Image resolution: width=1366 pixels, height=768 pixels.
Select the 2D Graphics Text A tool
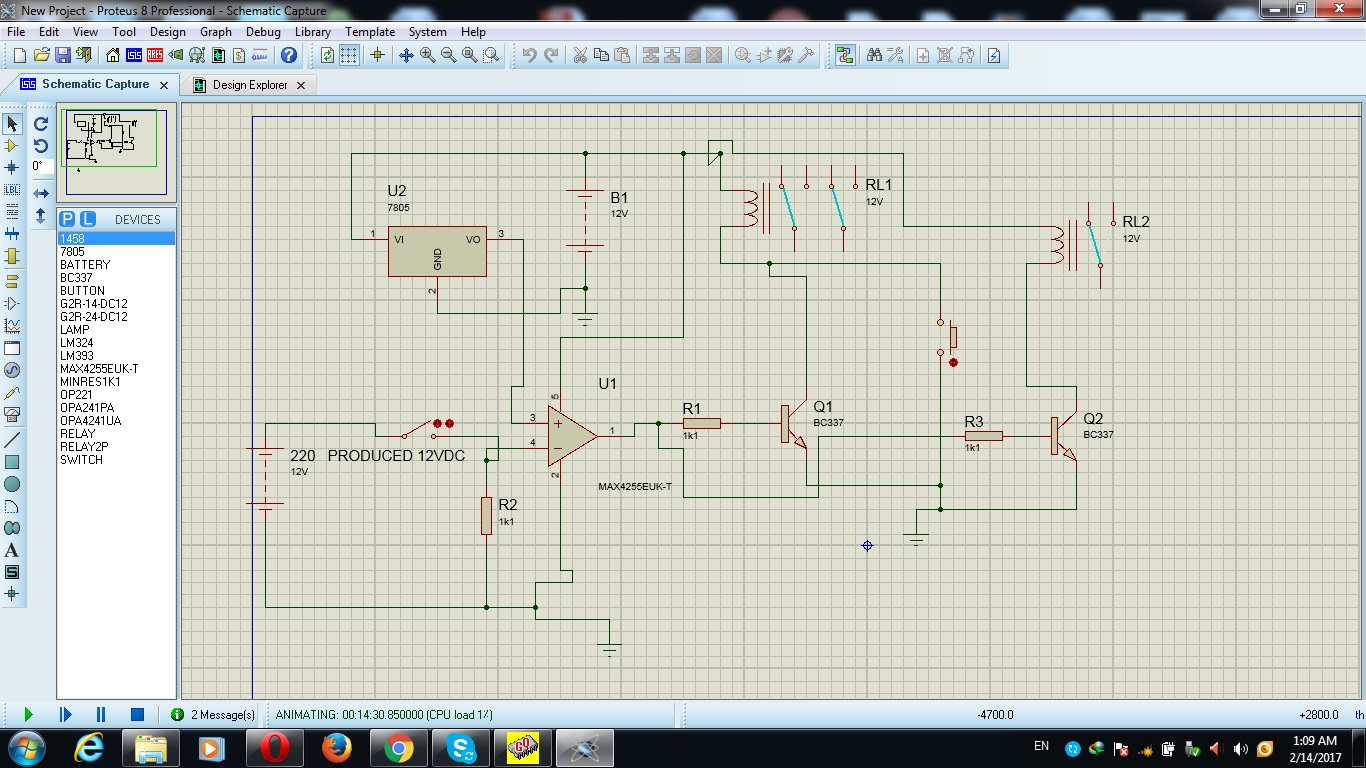click(12, 550)
